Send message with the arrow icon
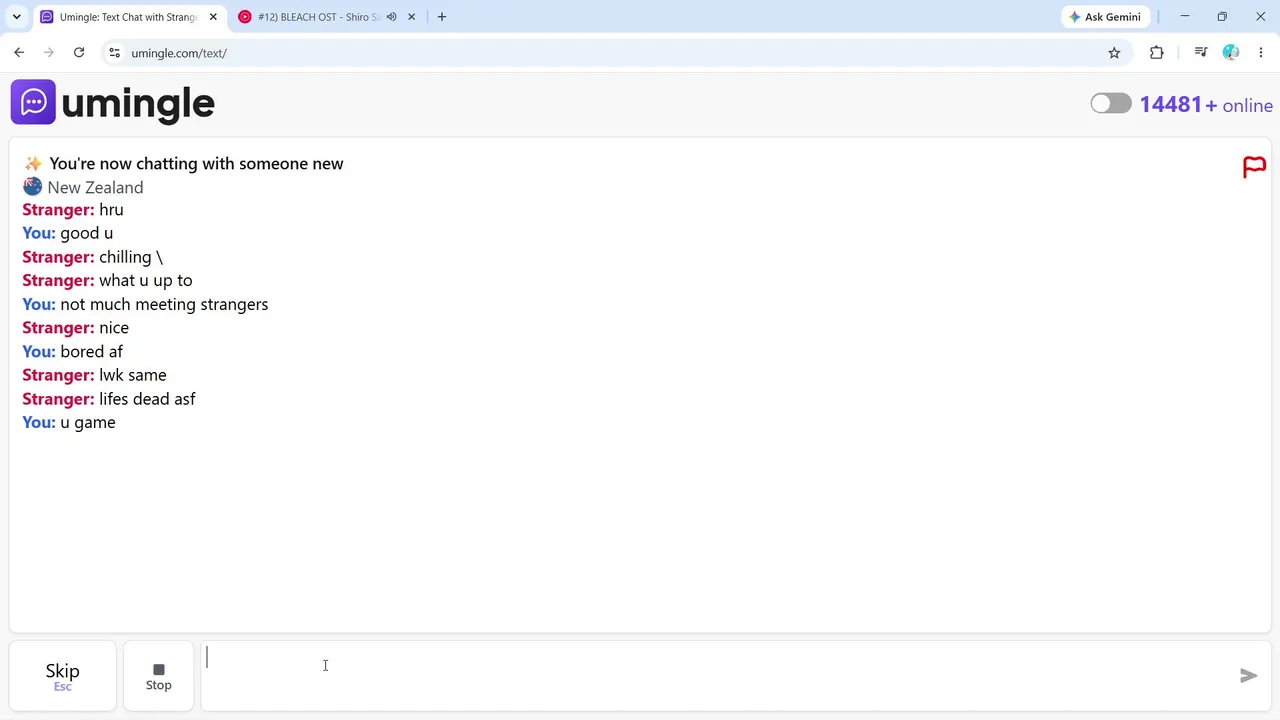The height and width of the screenshot is (720, 1280). (x=1248, y=676)
